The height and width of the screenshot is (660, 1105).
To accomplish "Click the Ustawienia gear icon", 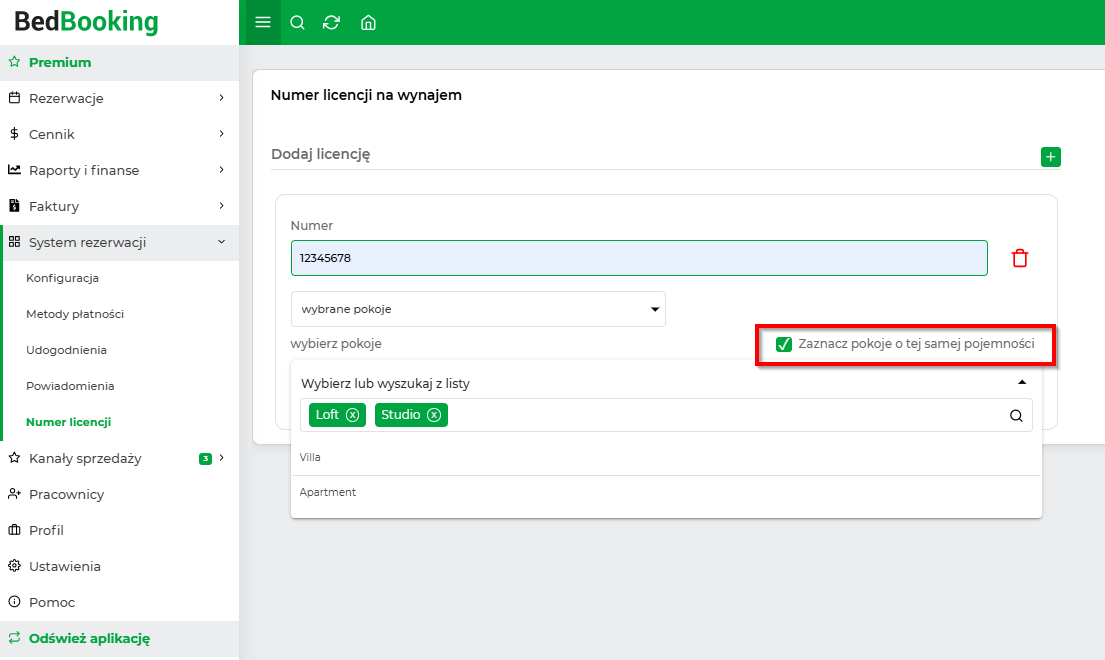I will click(x=14, y=566).
